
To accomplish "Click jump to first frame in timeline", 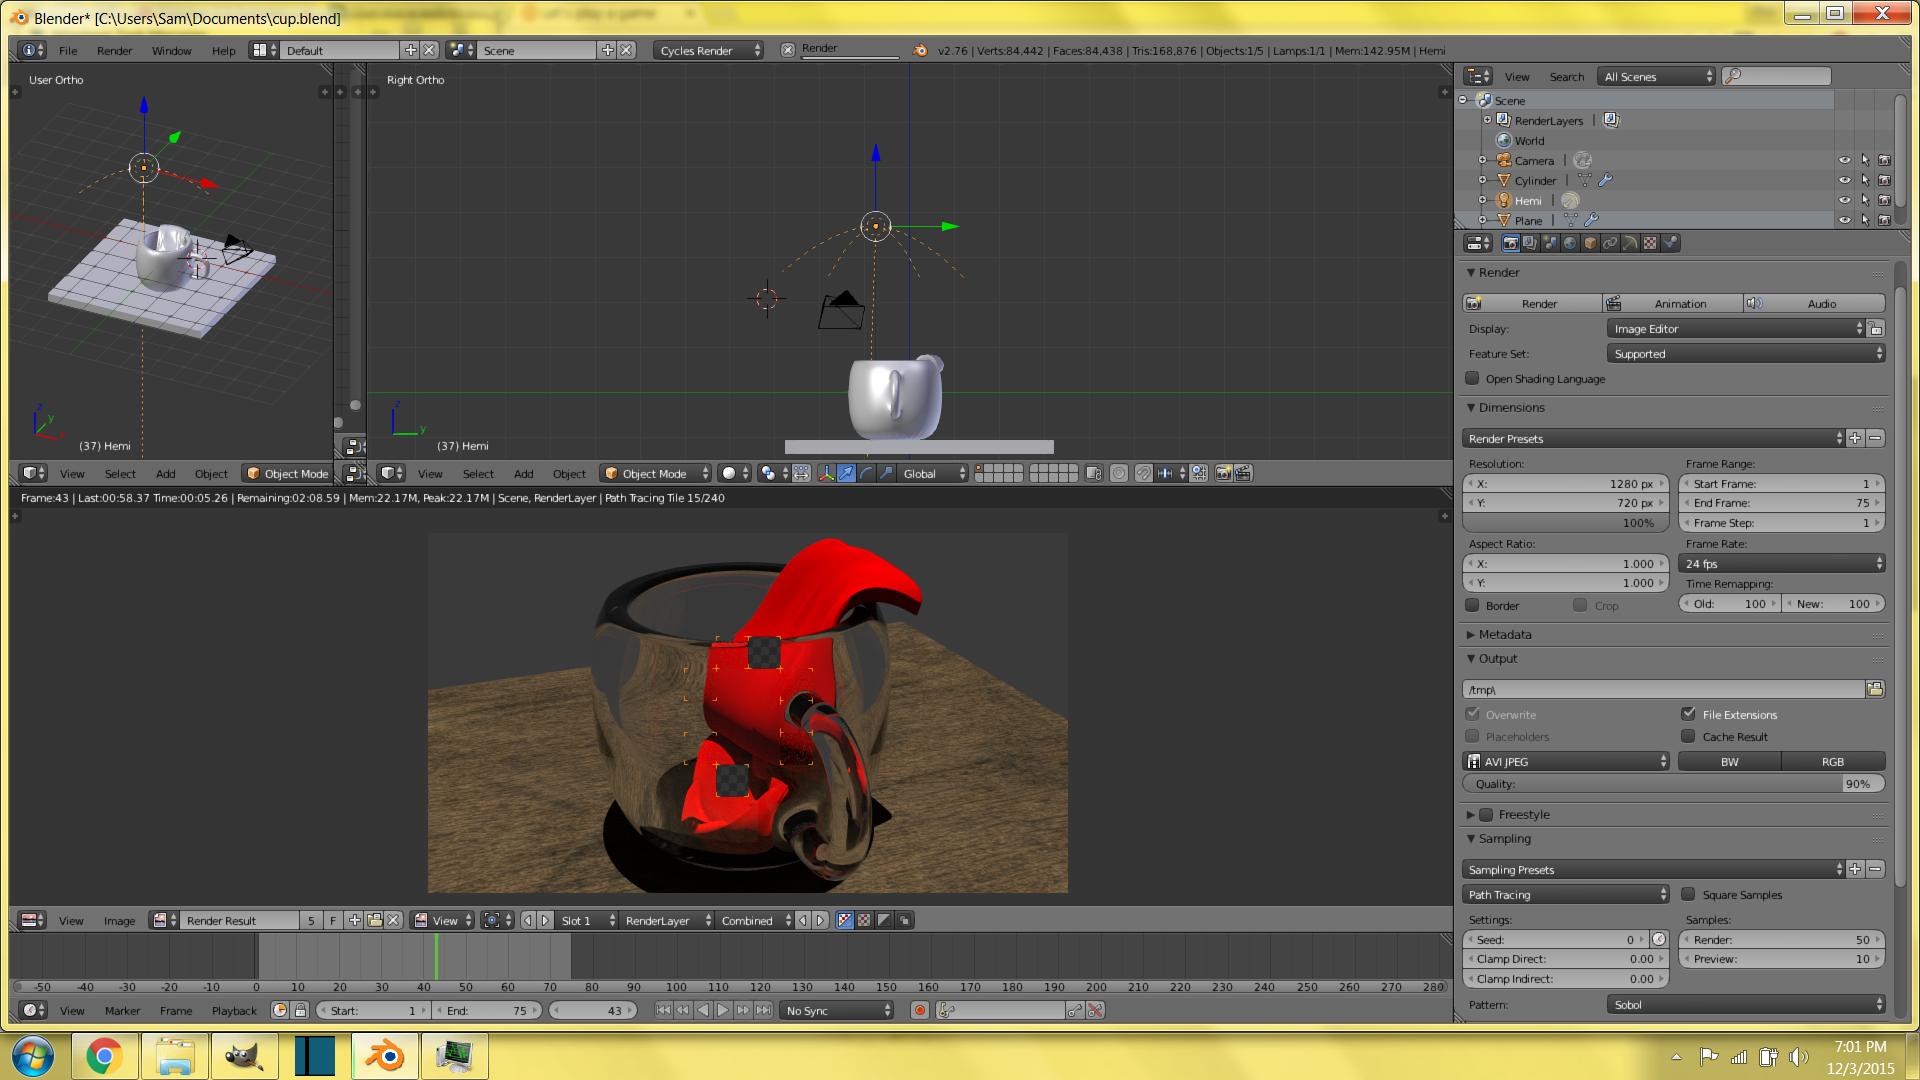I will 663,1010.
